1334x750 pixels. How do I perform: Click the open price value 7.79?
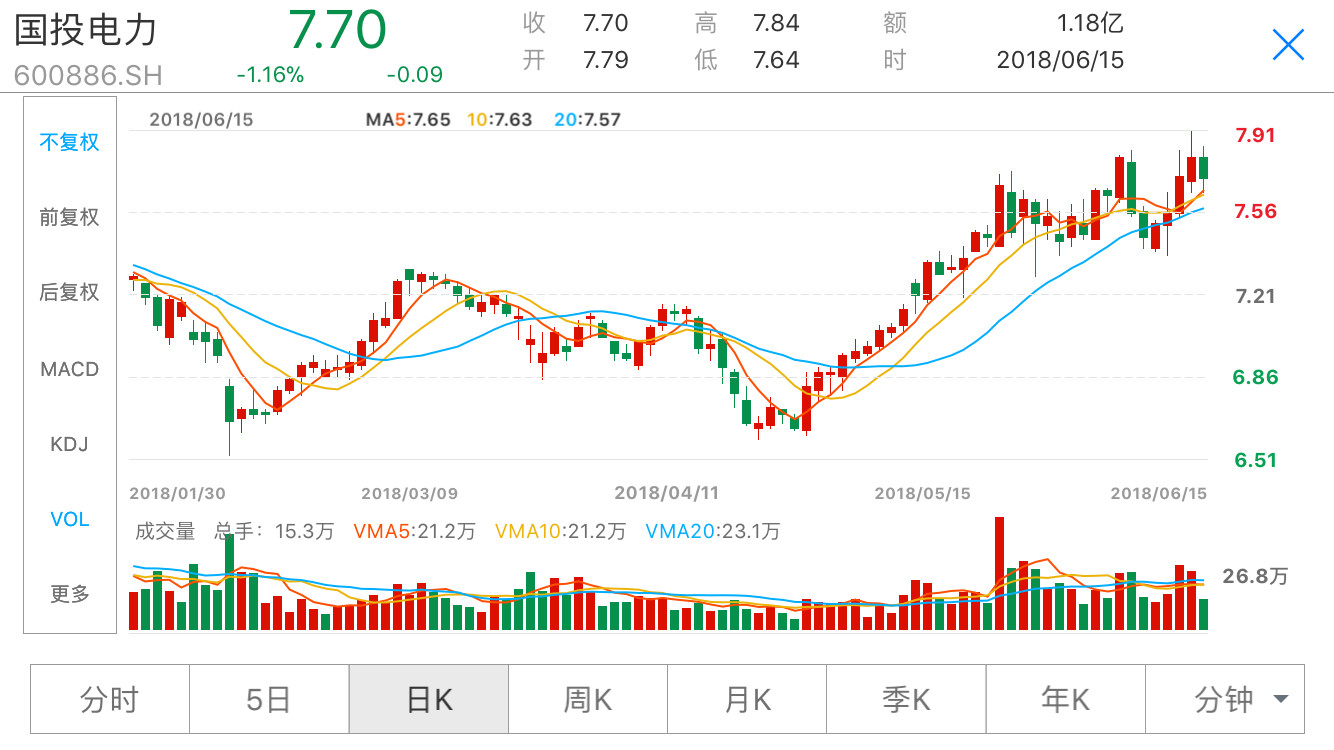[x=606, y=60]
